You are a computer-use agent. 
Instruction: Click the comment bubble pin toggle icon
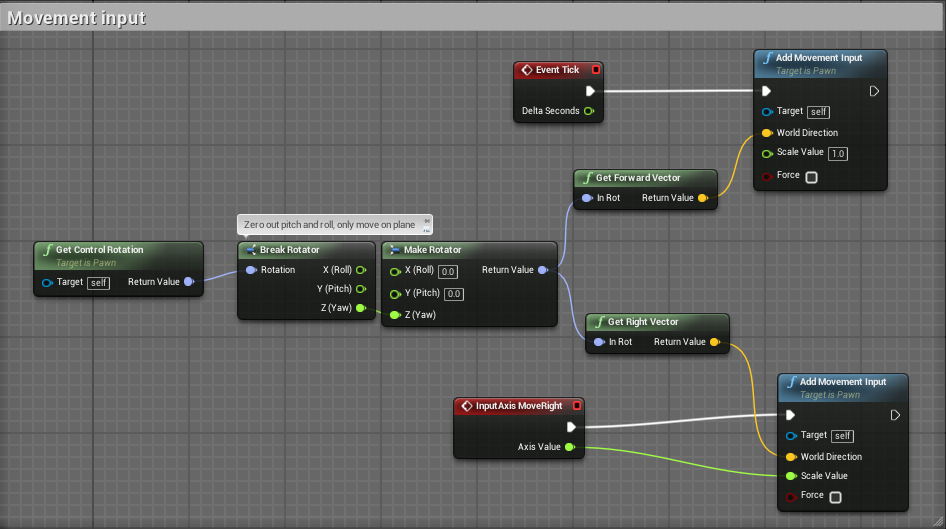click(x=427, y=221)
